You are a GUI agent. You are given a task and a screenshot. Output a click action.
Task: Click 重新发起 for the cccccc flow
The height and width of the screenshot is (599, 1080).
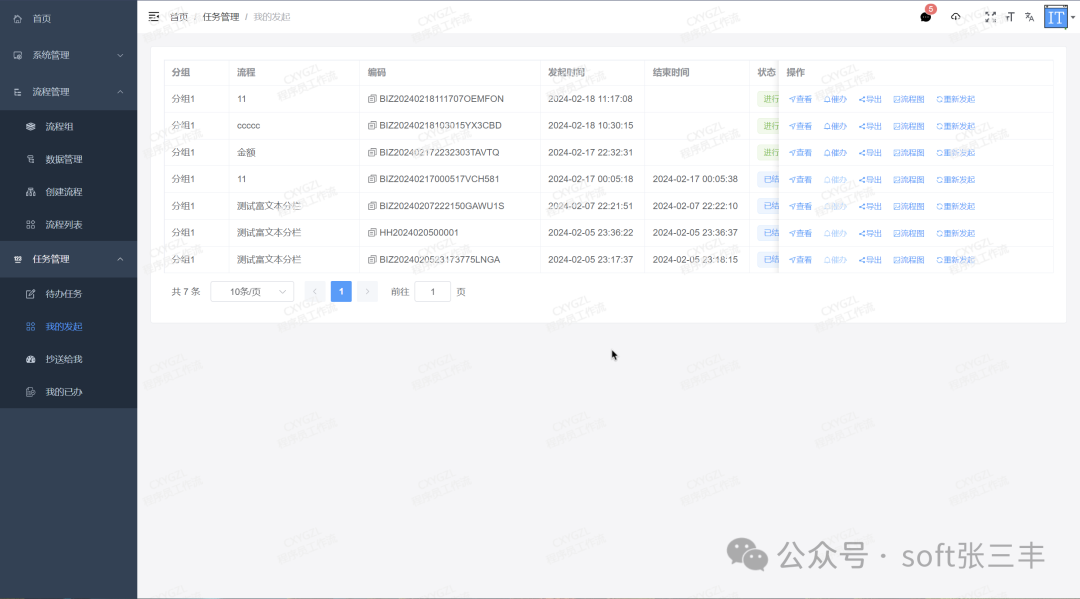pyautogui.click(x=955, y=125)
